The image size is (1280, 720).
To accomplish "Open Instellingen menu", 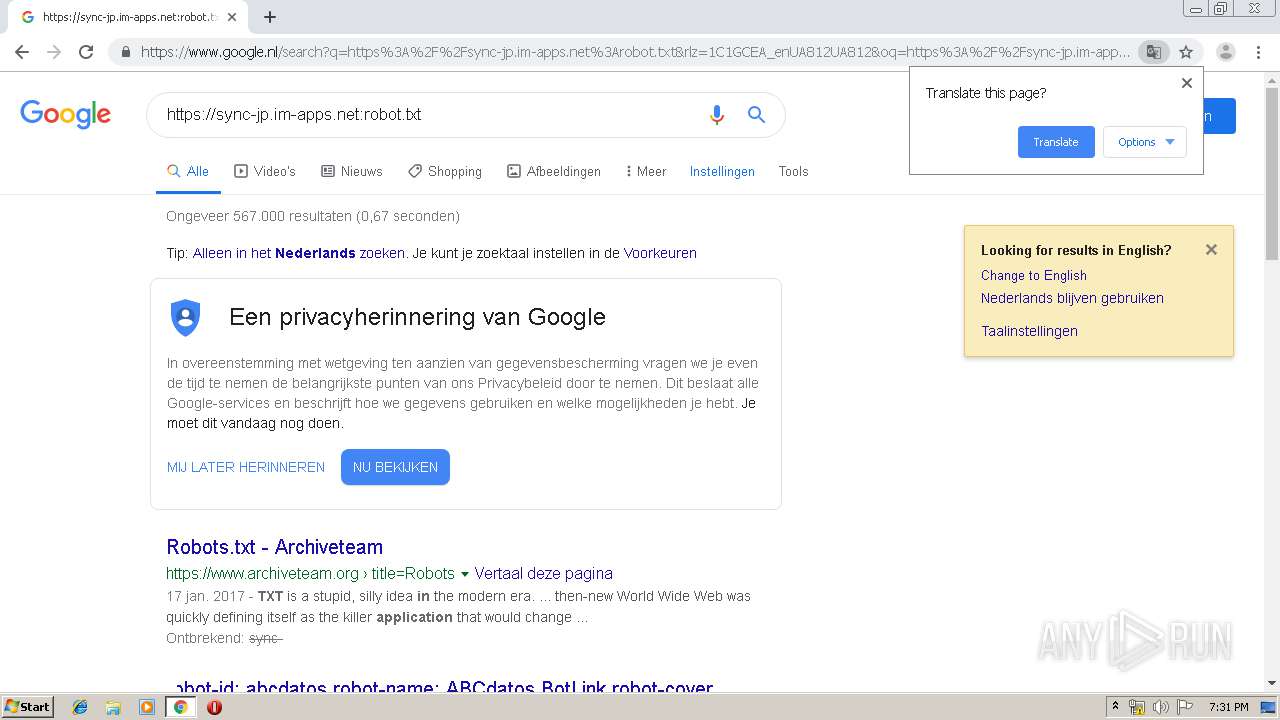I will [x=722, y=171].
